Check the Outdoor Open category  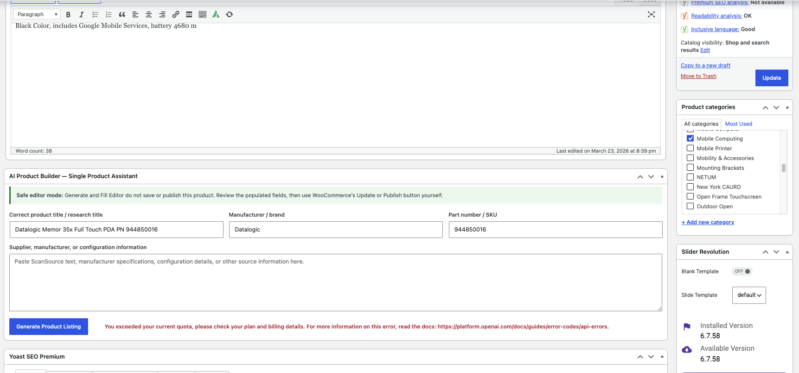tap(690, 206)
